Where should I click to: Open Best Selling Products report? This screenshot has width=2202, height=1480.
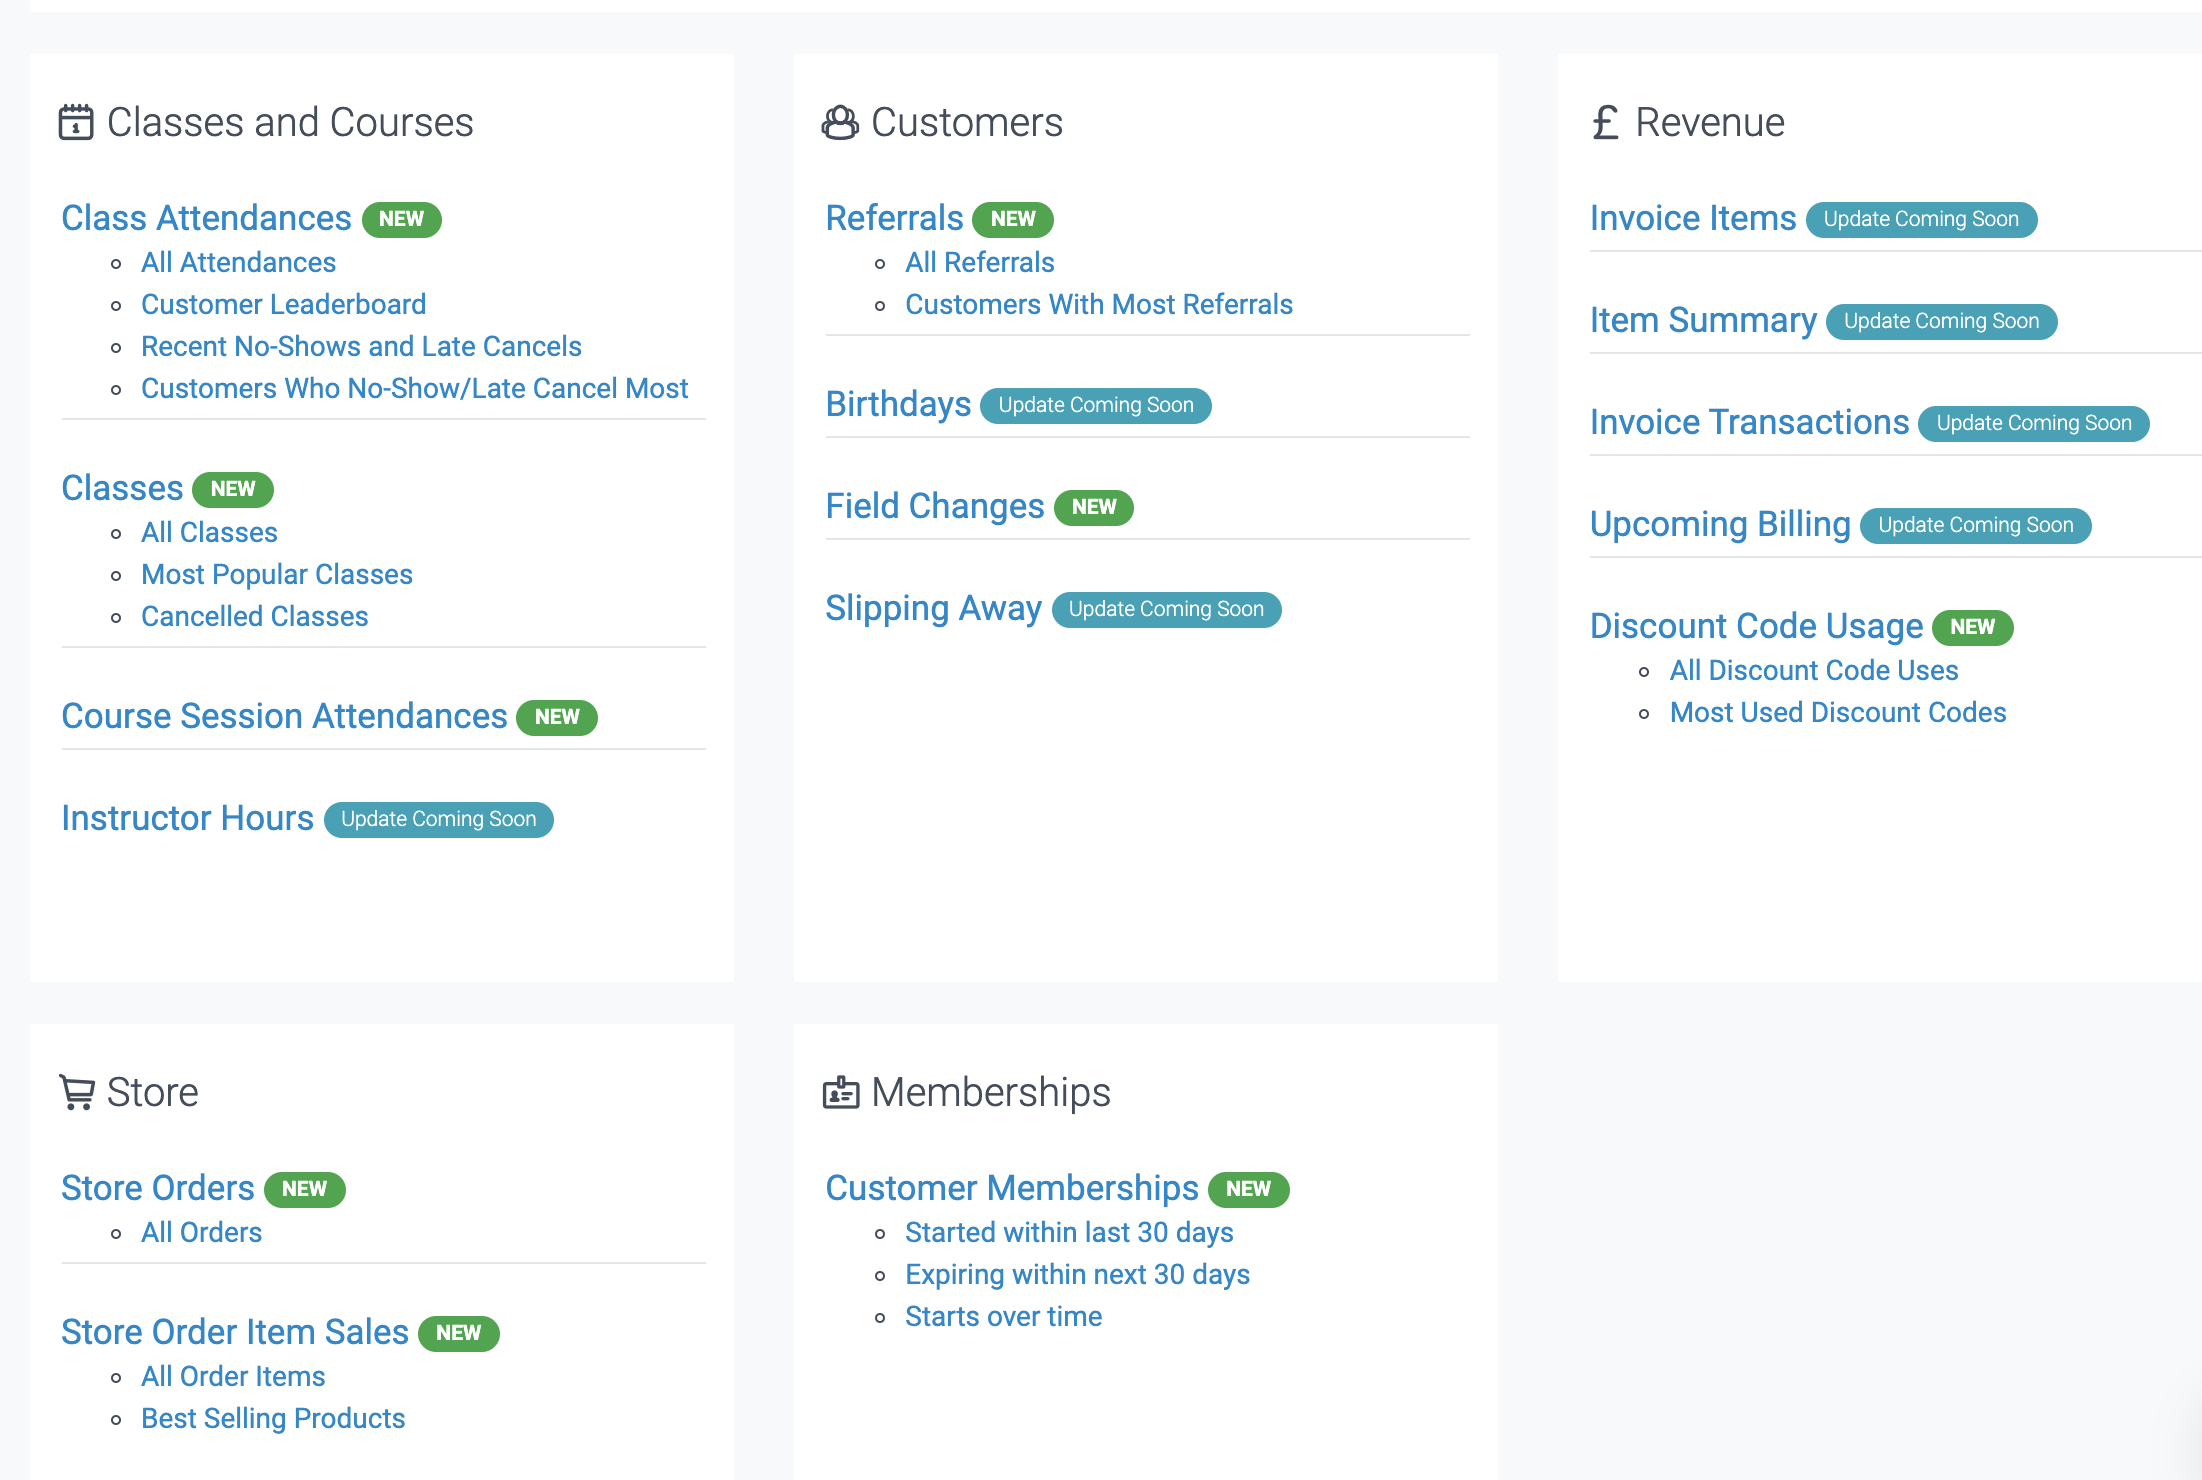(x=272, y=1418)
